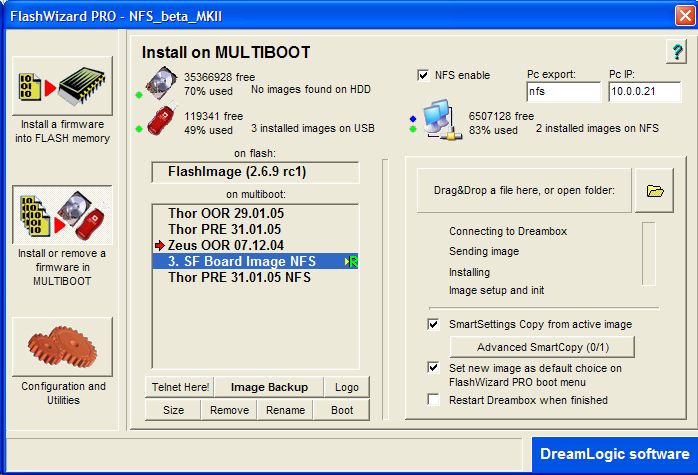Open Configuration and Utilities gears icon
The width and height of the screenshot is (698, 475).
pyautogui.click(x=62, y=347)
